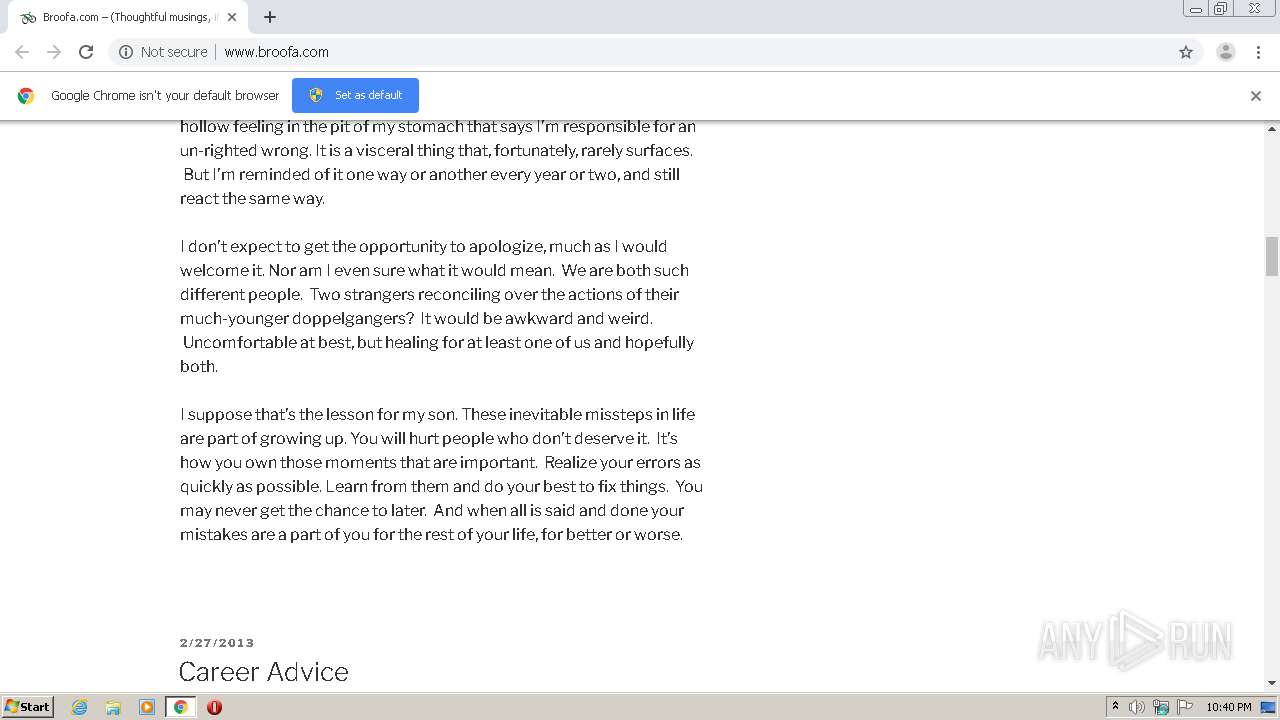Go back to the previous page

(x=22, y=52)
